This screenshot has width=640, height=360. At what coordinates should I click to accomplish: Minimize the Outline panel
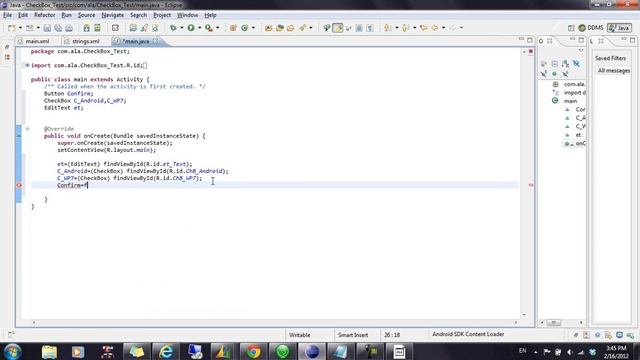pos(572,40)
